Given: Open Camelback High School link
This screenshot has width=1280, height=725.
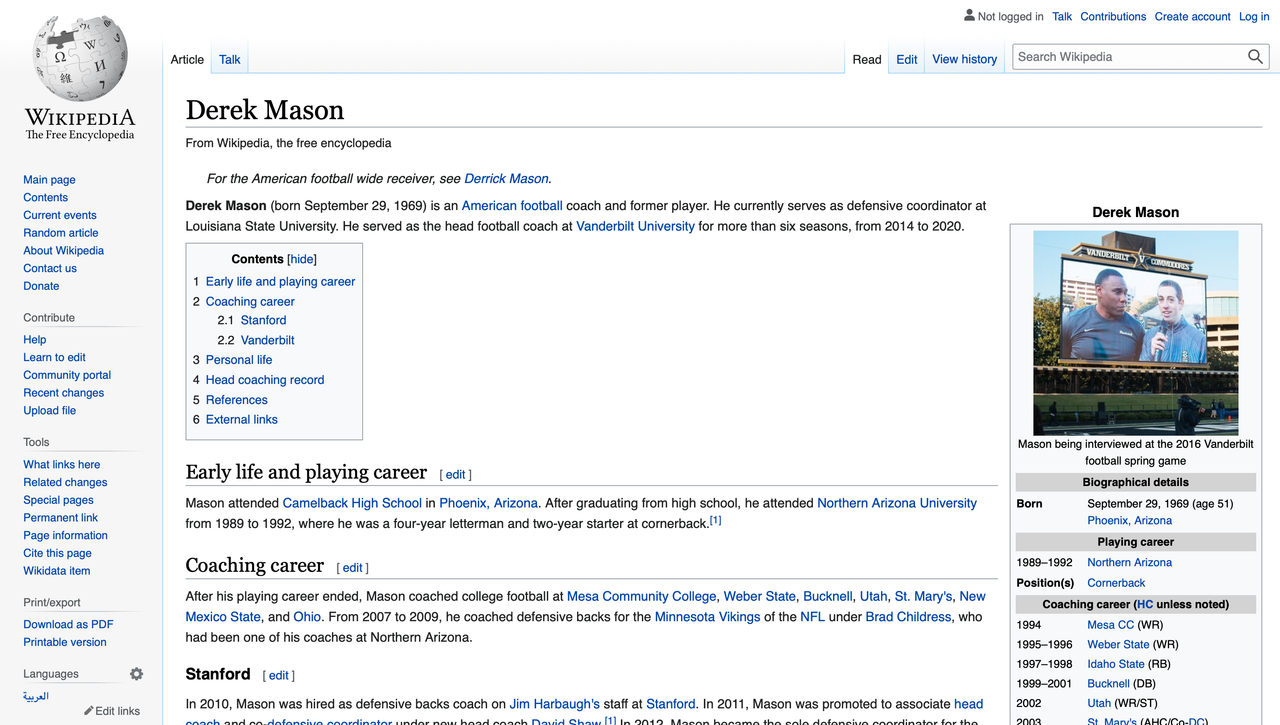Looking at the screenshot, I should coord(352,503).
